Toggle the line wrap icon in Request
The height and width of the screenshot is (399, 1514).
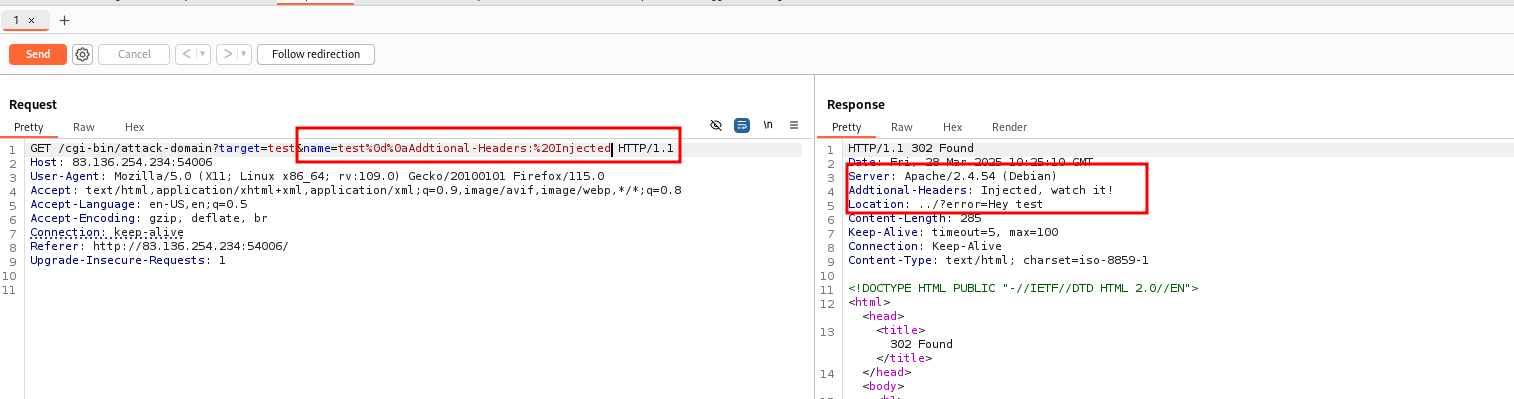pyautogui.click(x=742, y=125)
